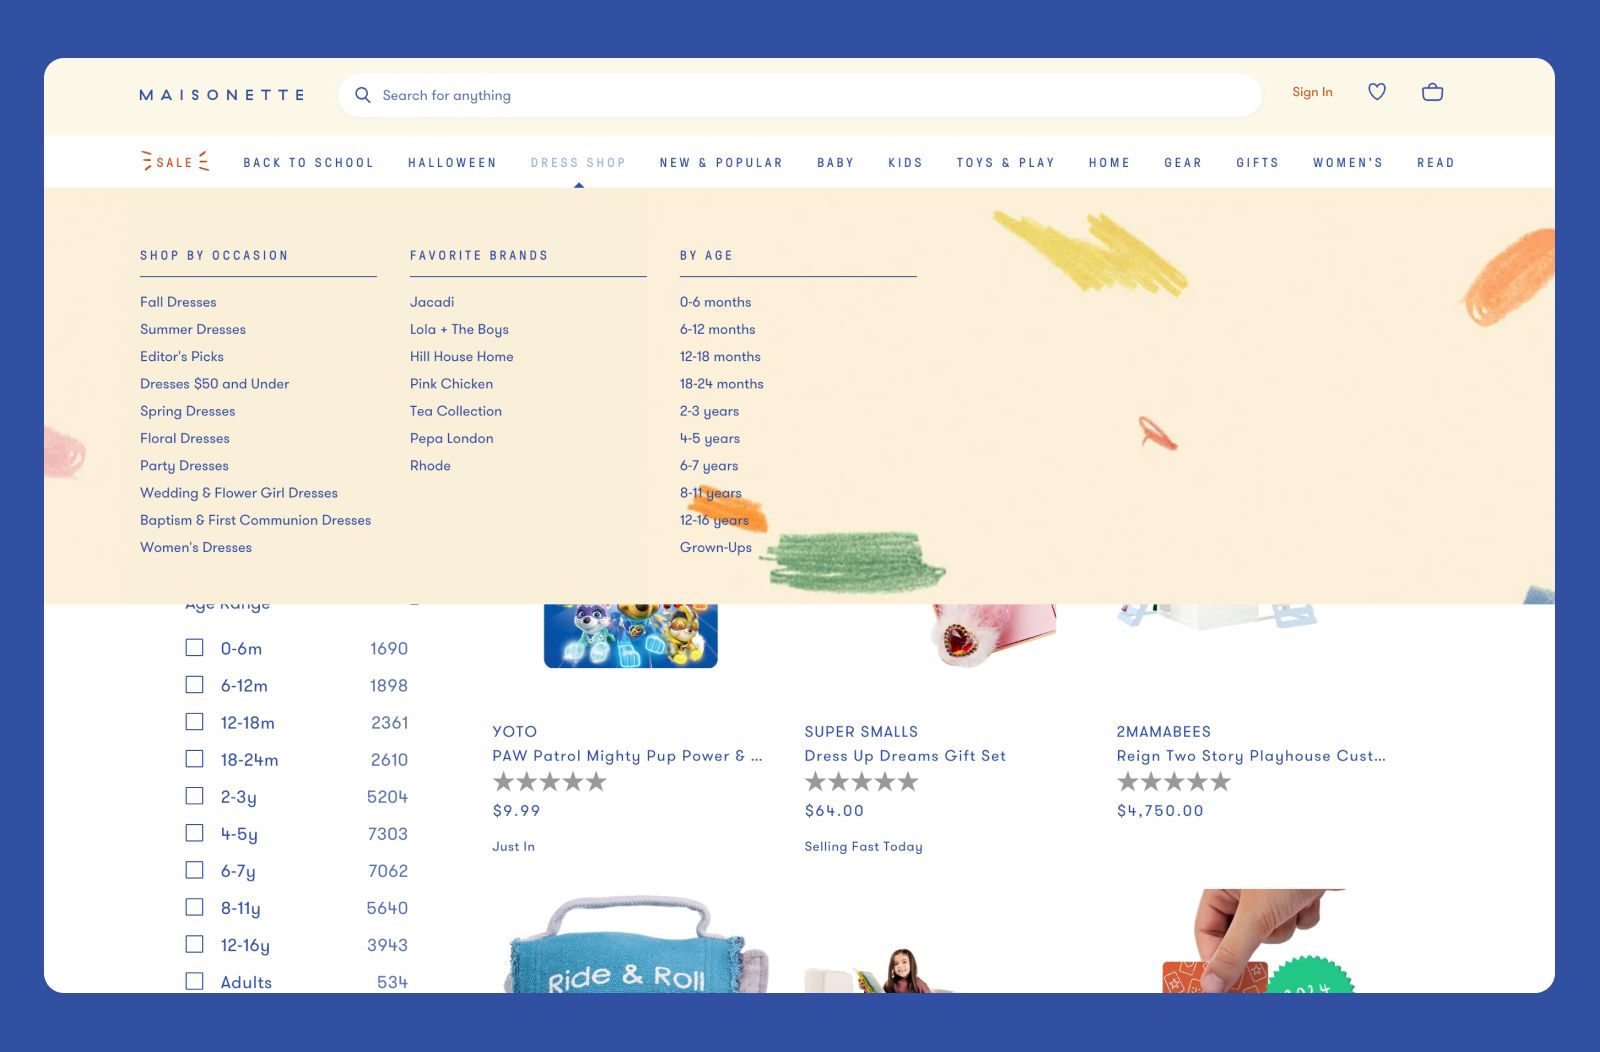The width and height of the screenshot is (1600, 1052).
Task: Choose Hill House Home brand
Action: tap(462, 356)
